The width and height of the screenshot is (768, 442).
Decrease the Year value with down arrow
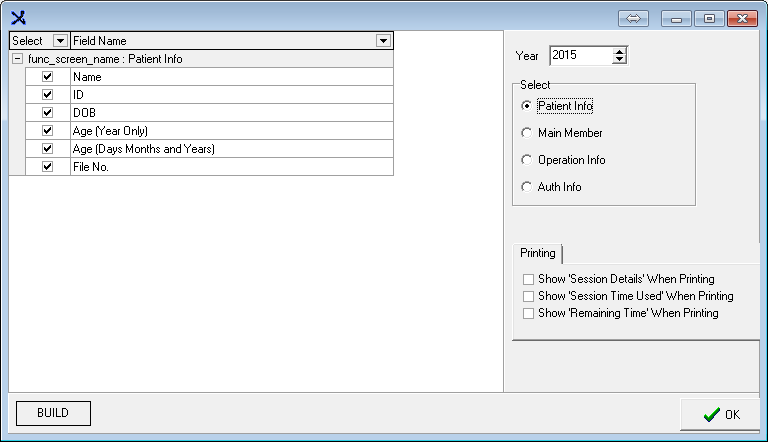click(x=620, y=60)
